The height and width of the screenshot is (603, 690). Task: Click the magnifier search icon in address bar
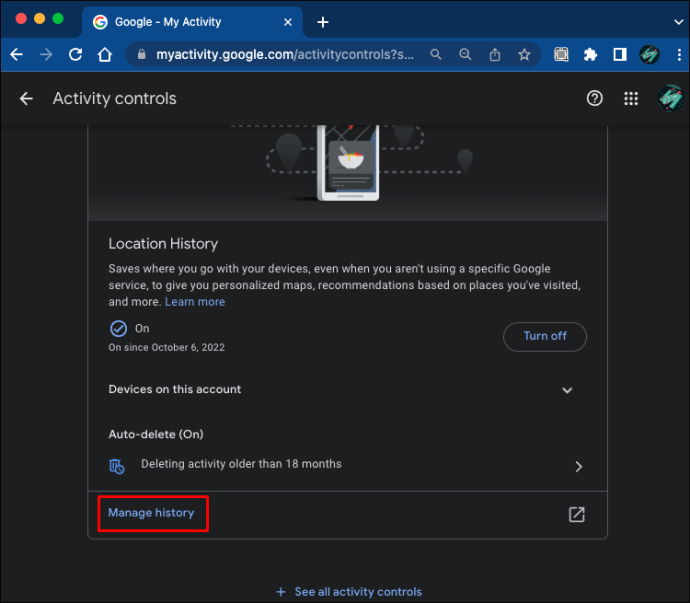[436, 55]
